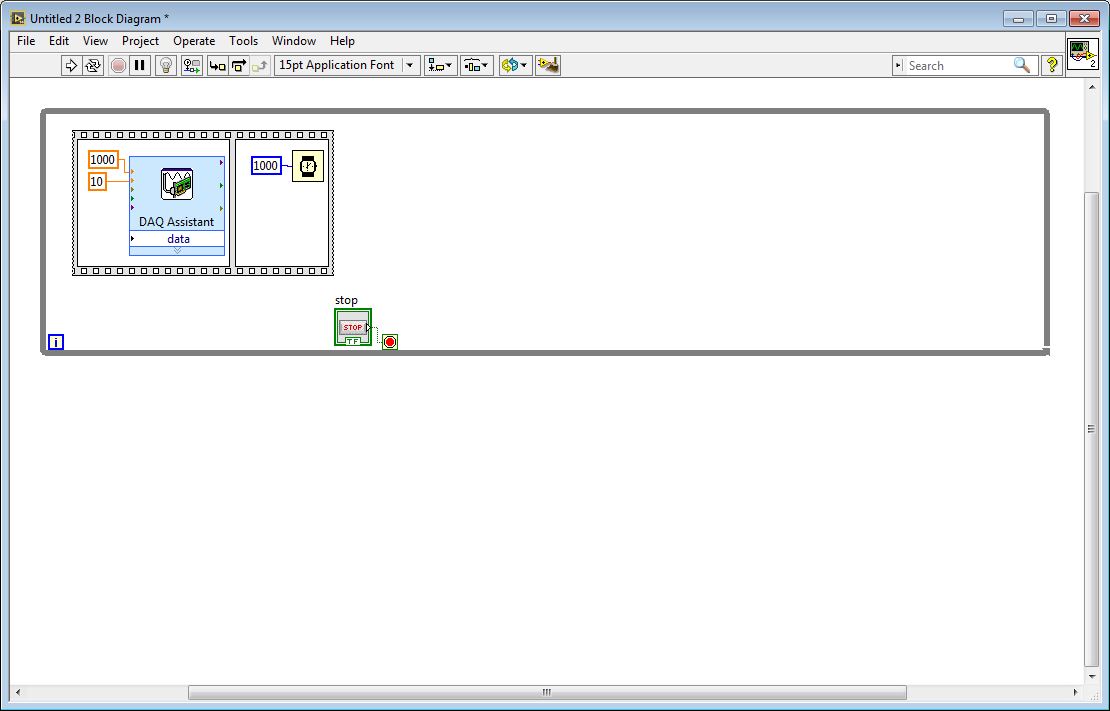Click scroll up arrow

pos(1091,87)
